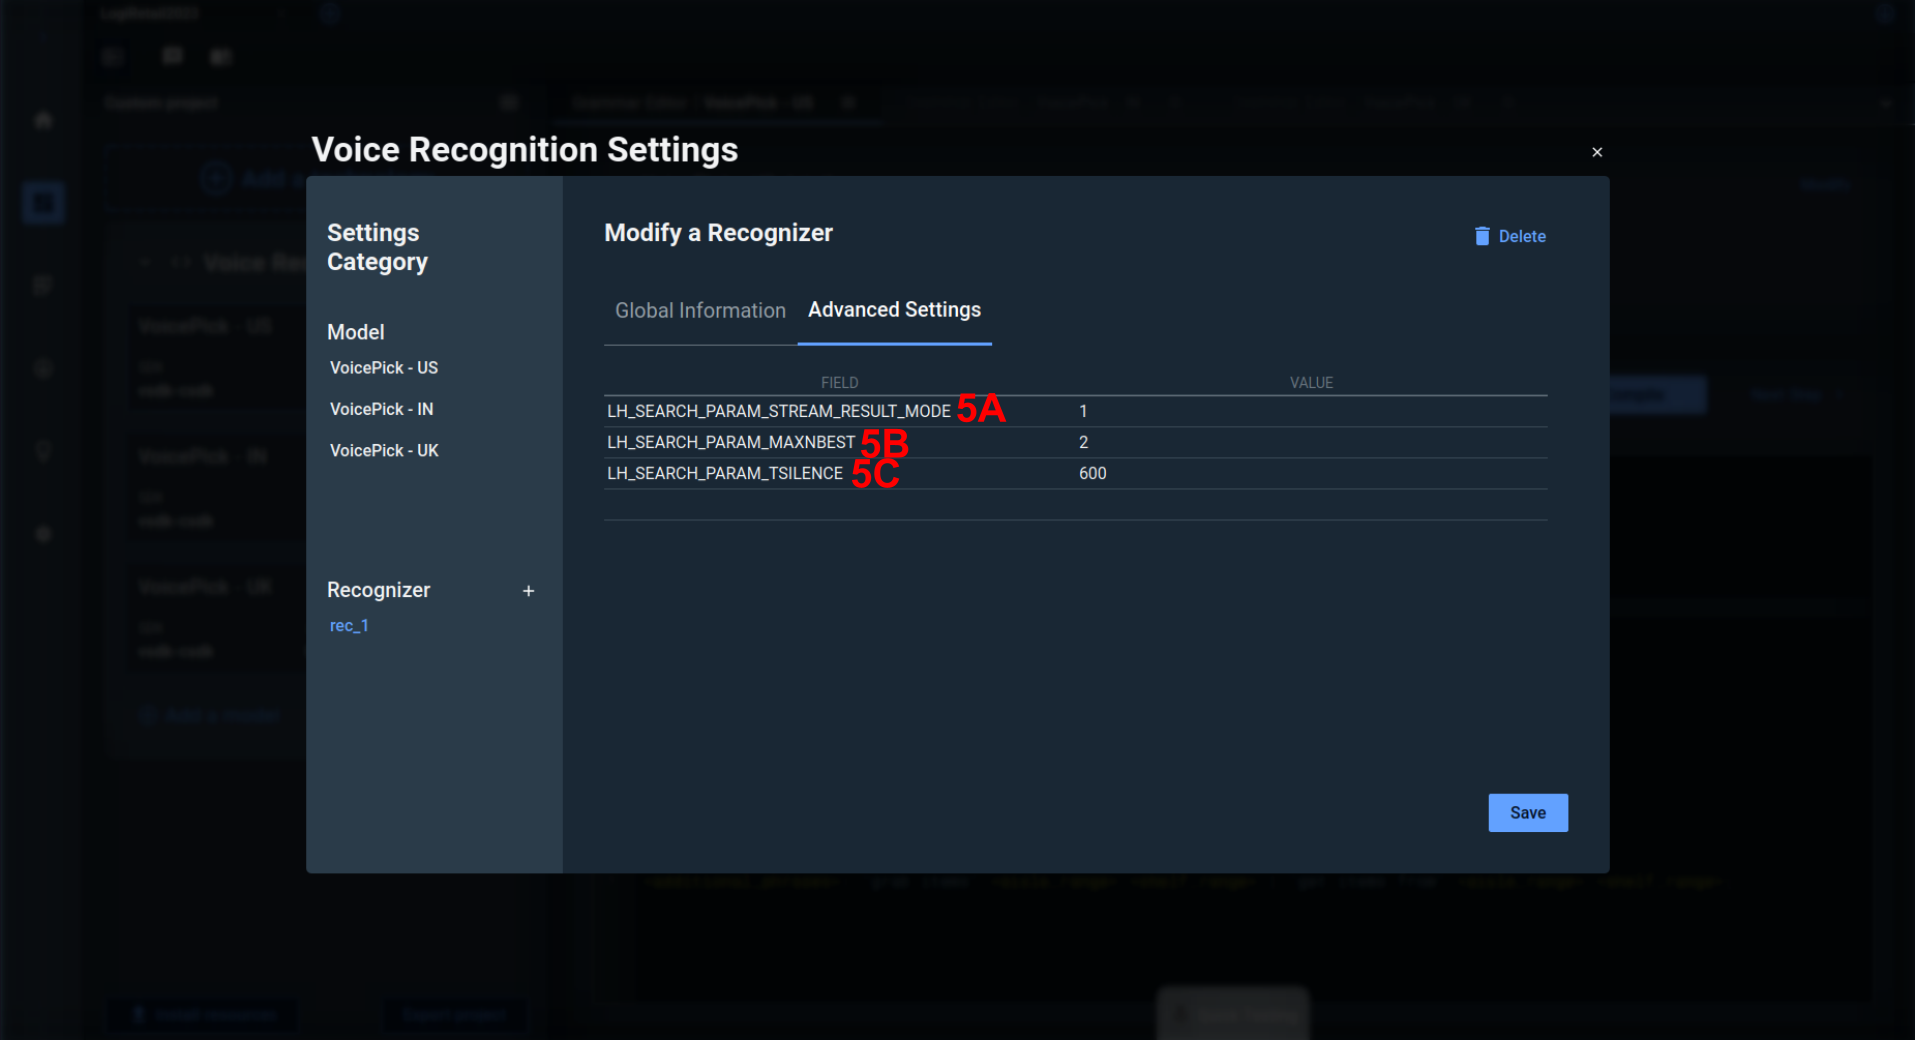Close the Voice Recognition Settings dialog
1915x1042 pixels.
1596,152
